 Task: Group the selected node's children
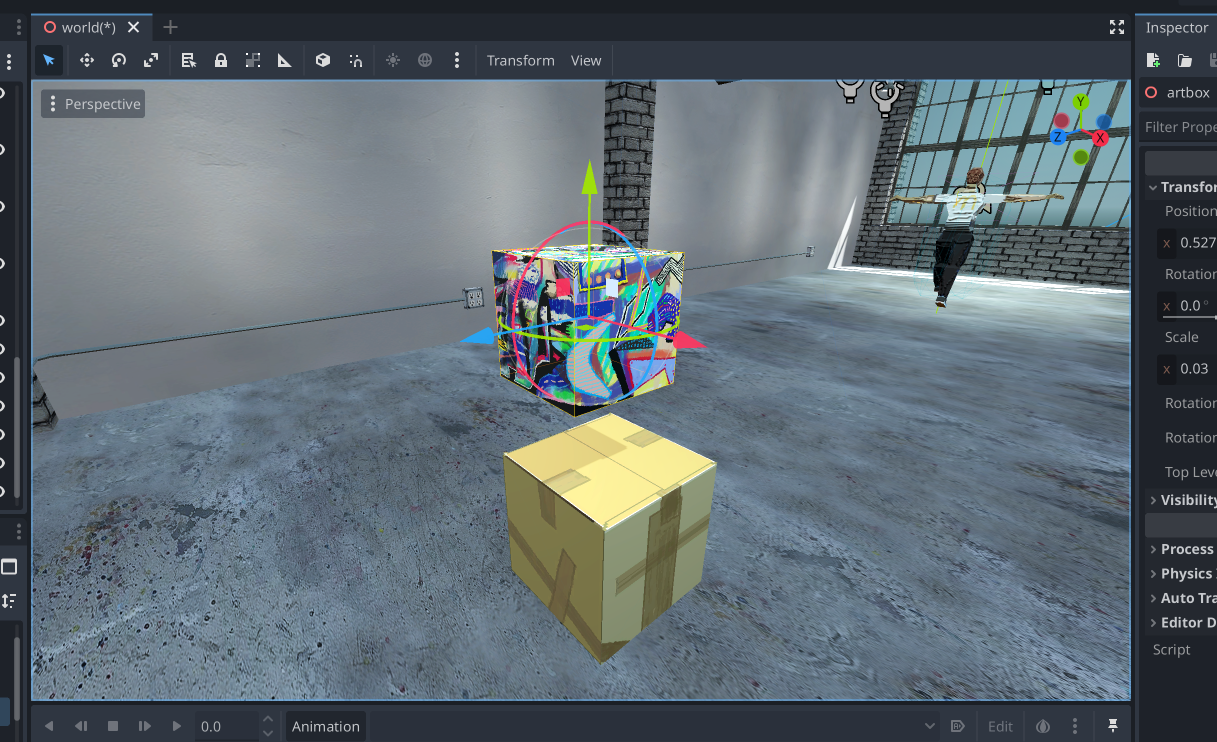[253, 60]
